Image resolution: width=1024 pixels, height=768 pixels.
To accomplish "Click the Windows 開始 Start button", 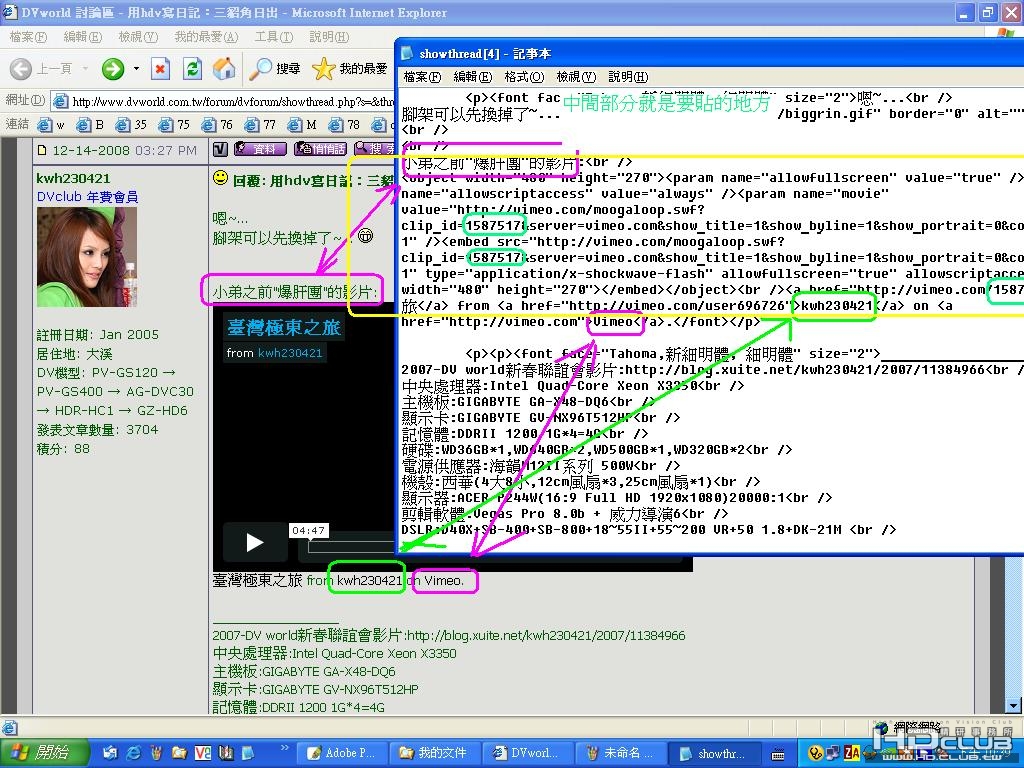I will [44, 752].
